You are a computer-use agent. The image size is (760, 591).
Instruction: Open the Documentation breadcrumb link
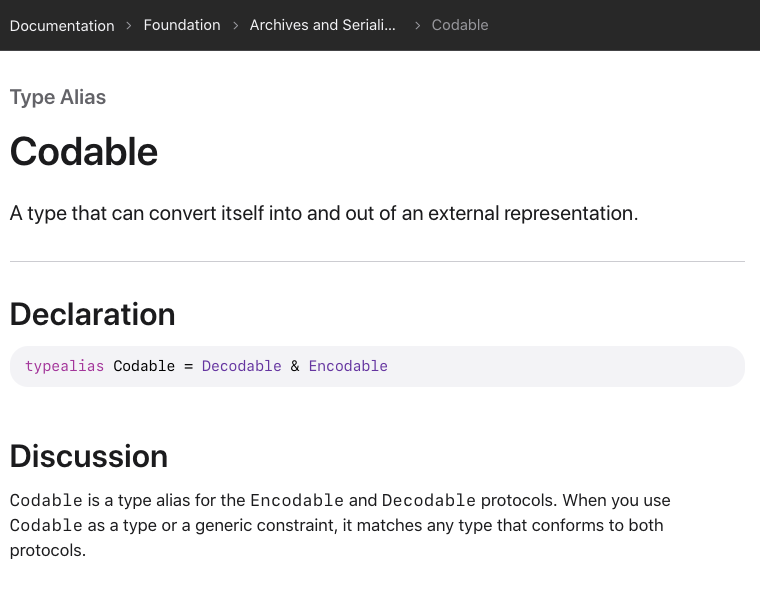[x=62, y=25]
